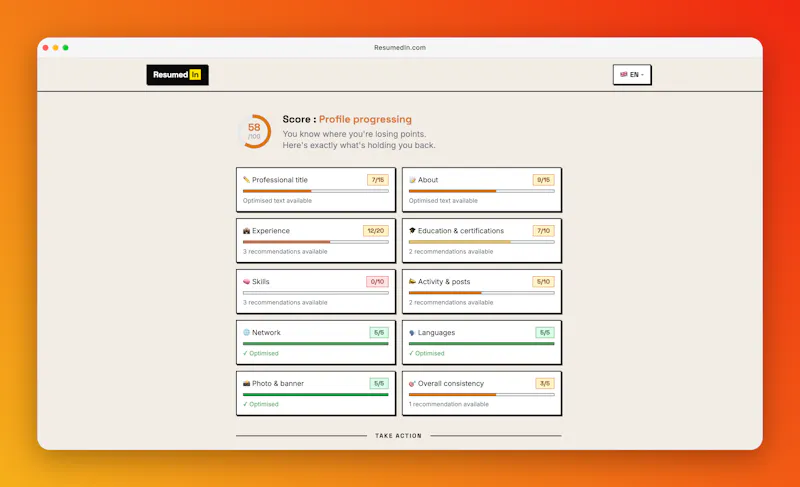Click the speech icon beside Languages
Image resolution: width=800 pixels, height=487 pixels.
412,332
